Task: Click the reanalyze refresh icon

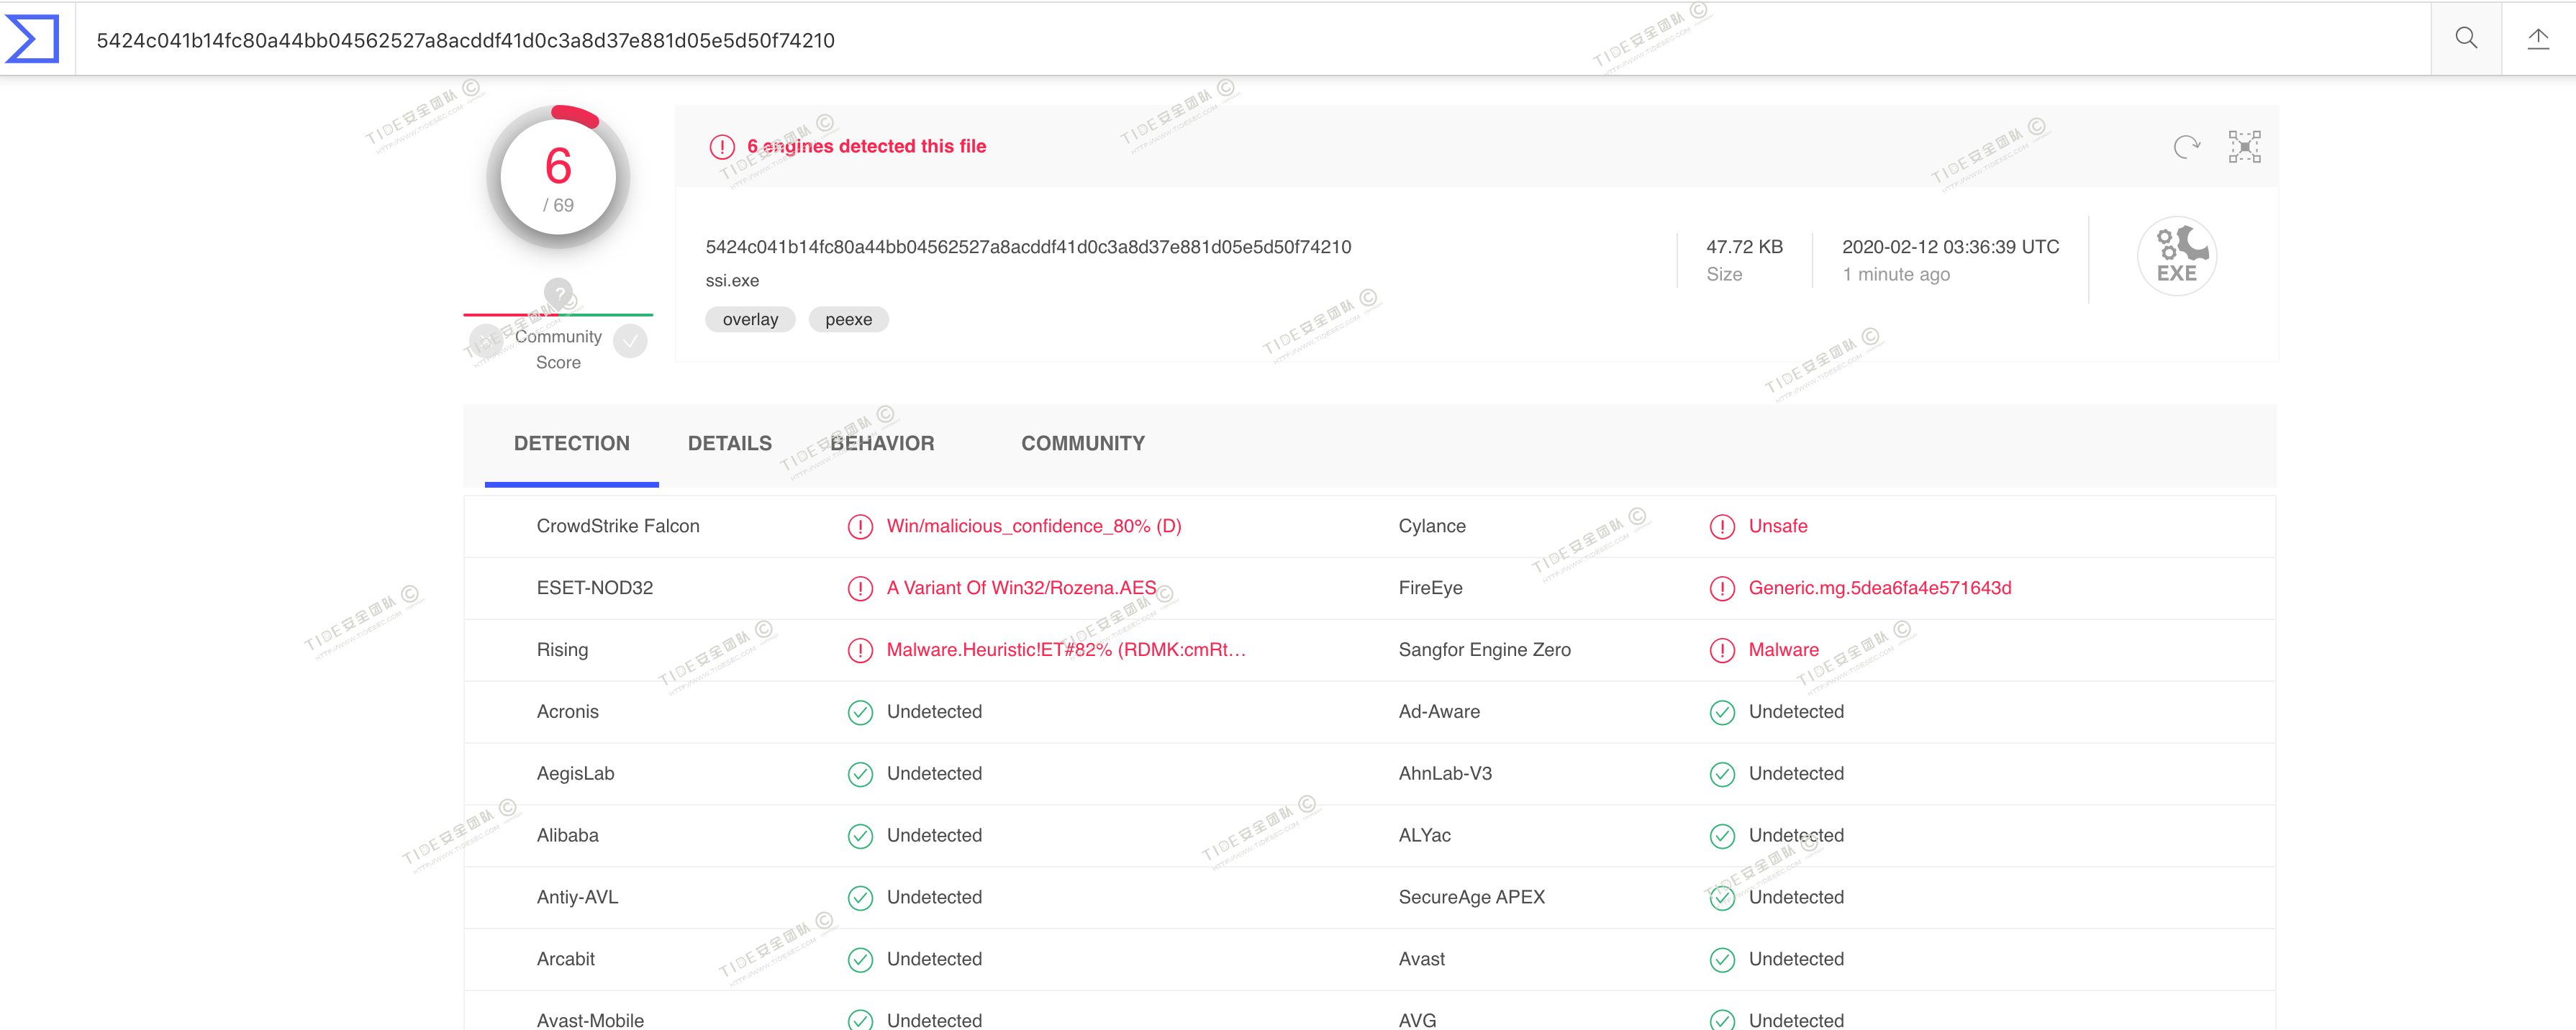Action: pos(2186,147)
